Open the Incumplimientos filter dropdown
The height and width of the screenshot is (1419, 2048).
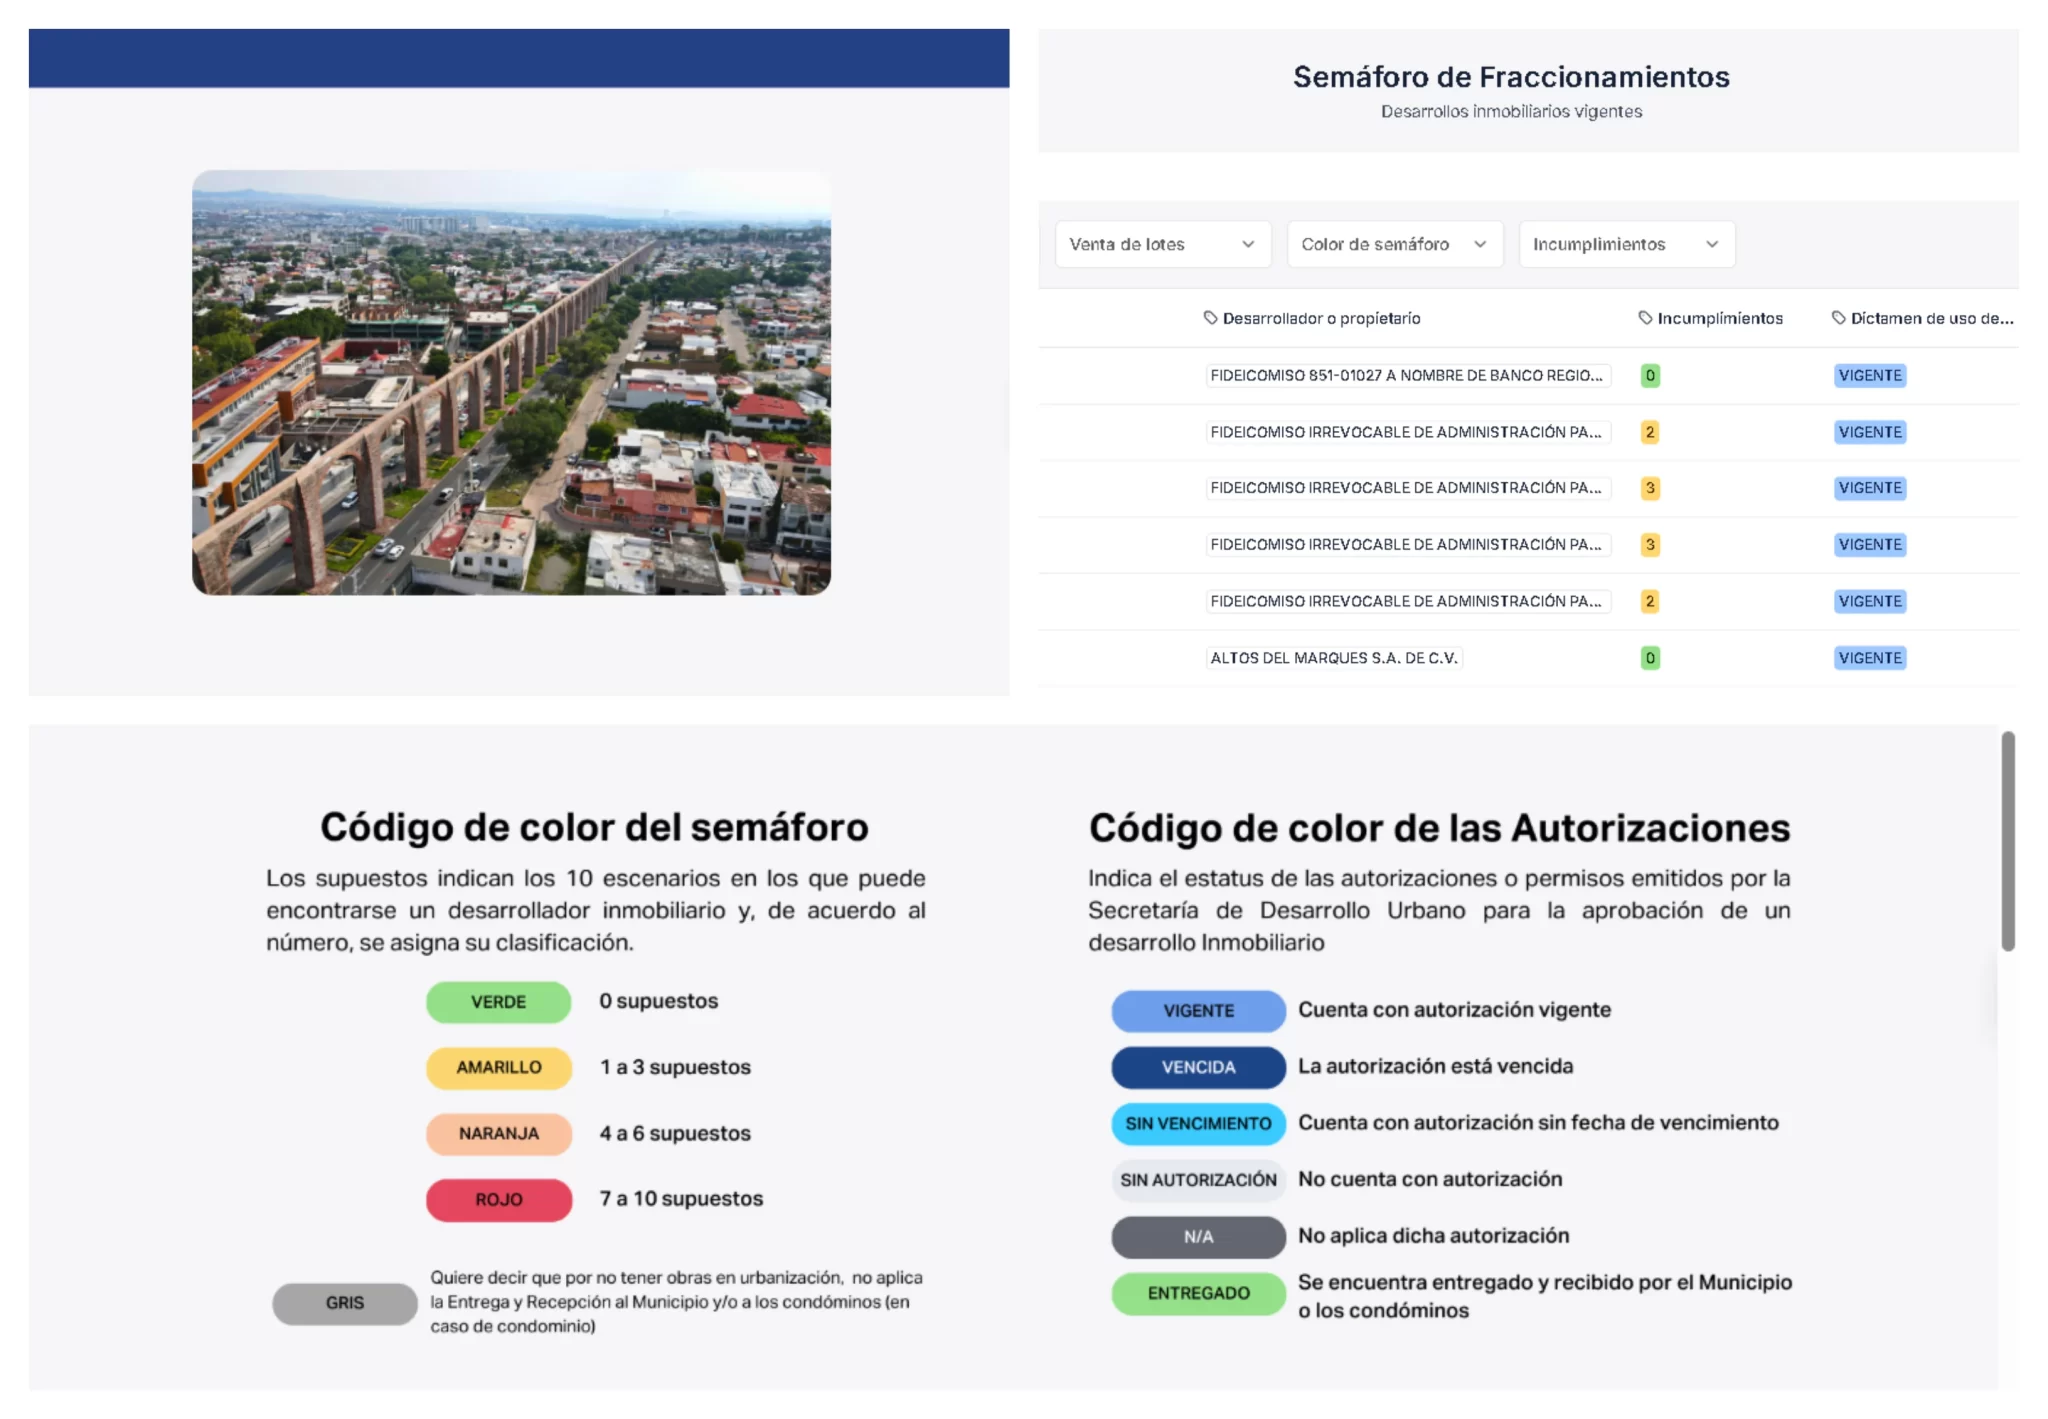point(1626,244)
